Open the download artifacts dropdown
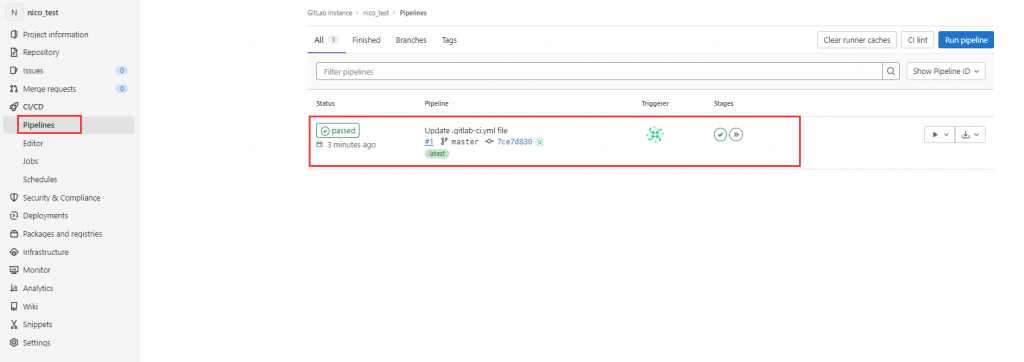Screen dimensions: 1024x362 click(970, 135)
